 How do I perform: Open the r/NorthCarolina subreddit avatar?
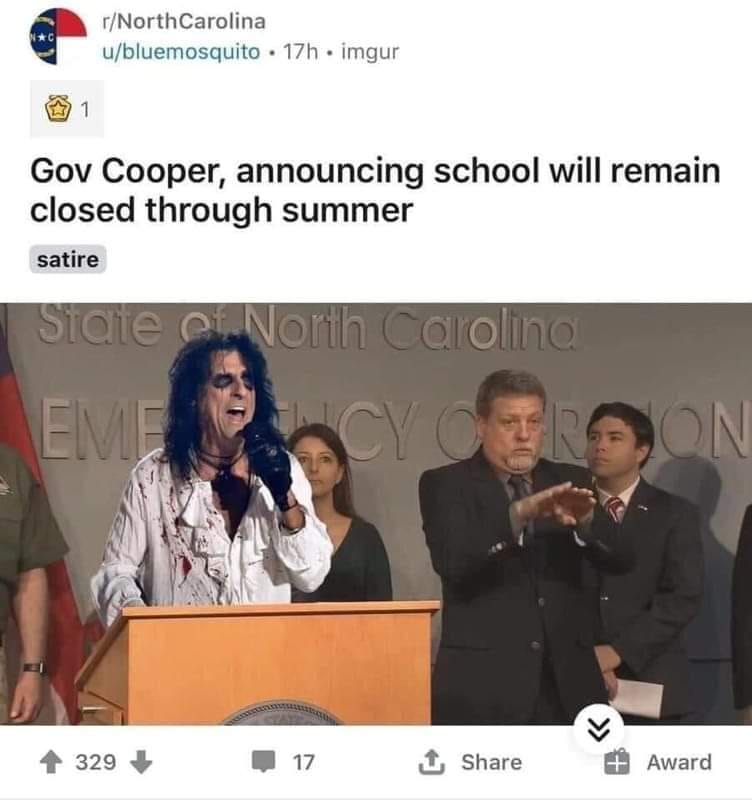pyautogui.click(x=58, y=37)
